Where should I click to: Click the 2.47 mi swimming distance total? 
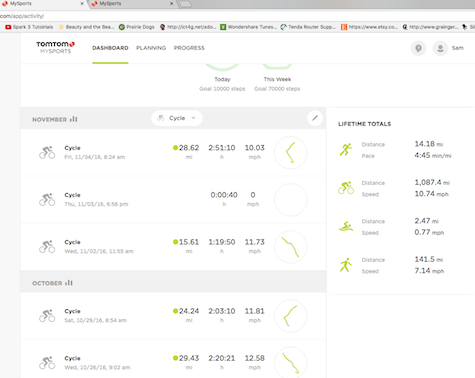(426, 221)
